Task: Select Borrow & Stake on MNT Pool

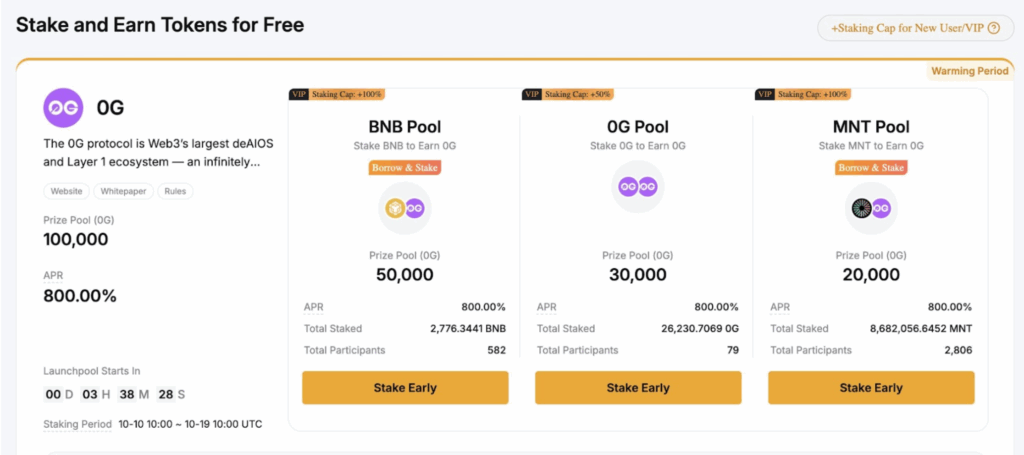Action: click(871, 167)
